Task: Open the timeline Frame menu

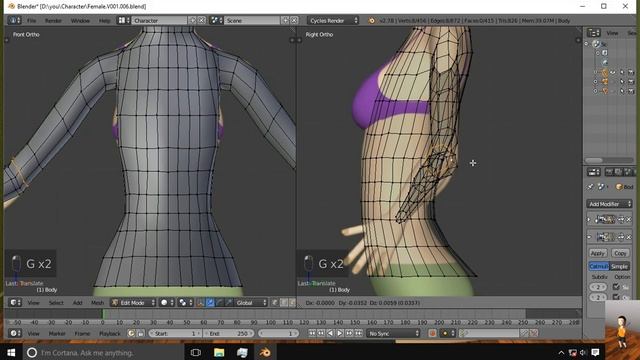Action: point(82,333)
